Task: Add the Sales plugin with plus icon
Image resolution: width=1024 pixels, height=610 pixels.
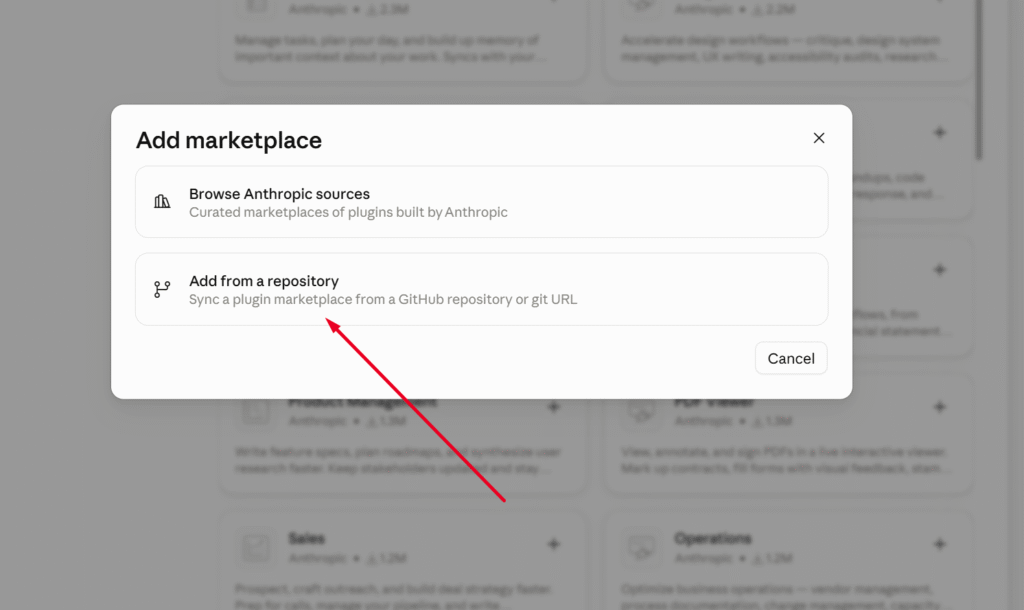Action: [553, 544]
